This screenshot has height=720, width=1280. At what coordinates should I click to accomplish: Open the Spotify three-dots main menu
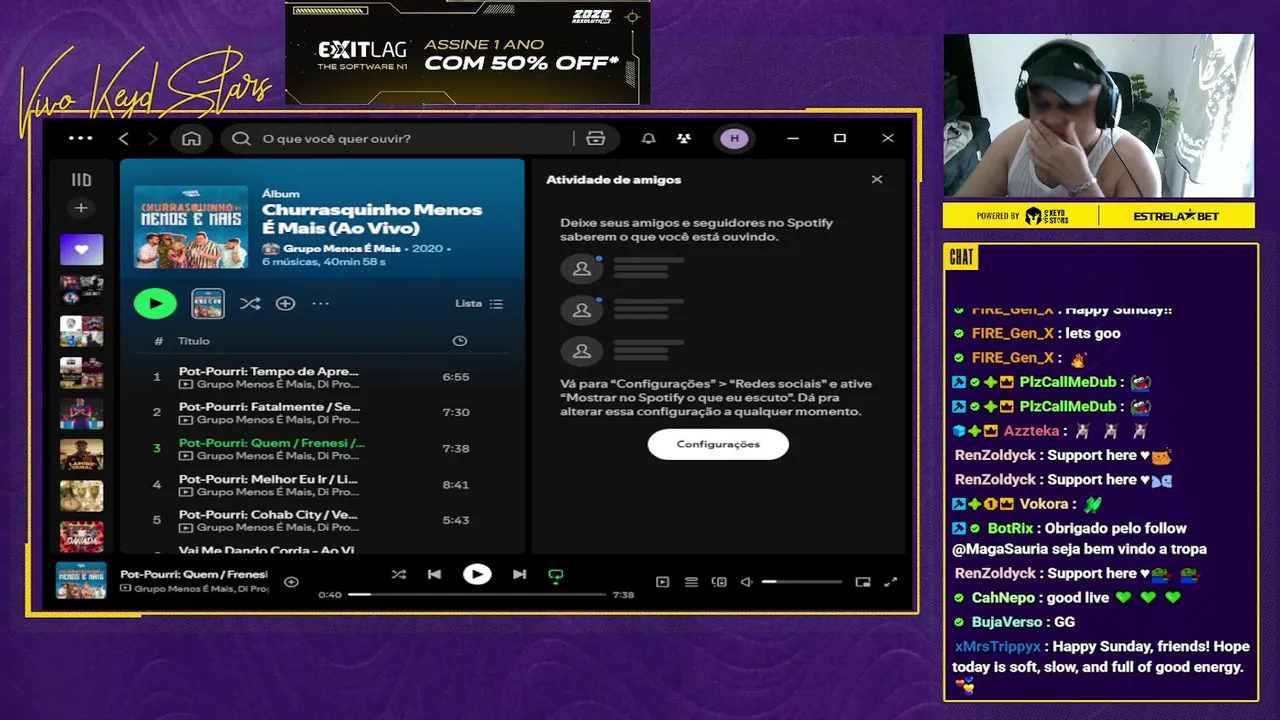pos(80,138)
